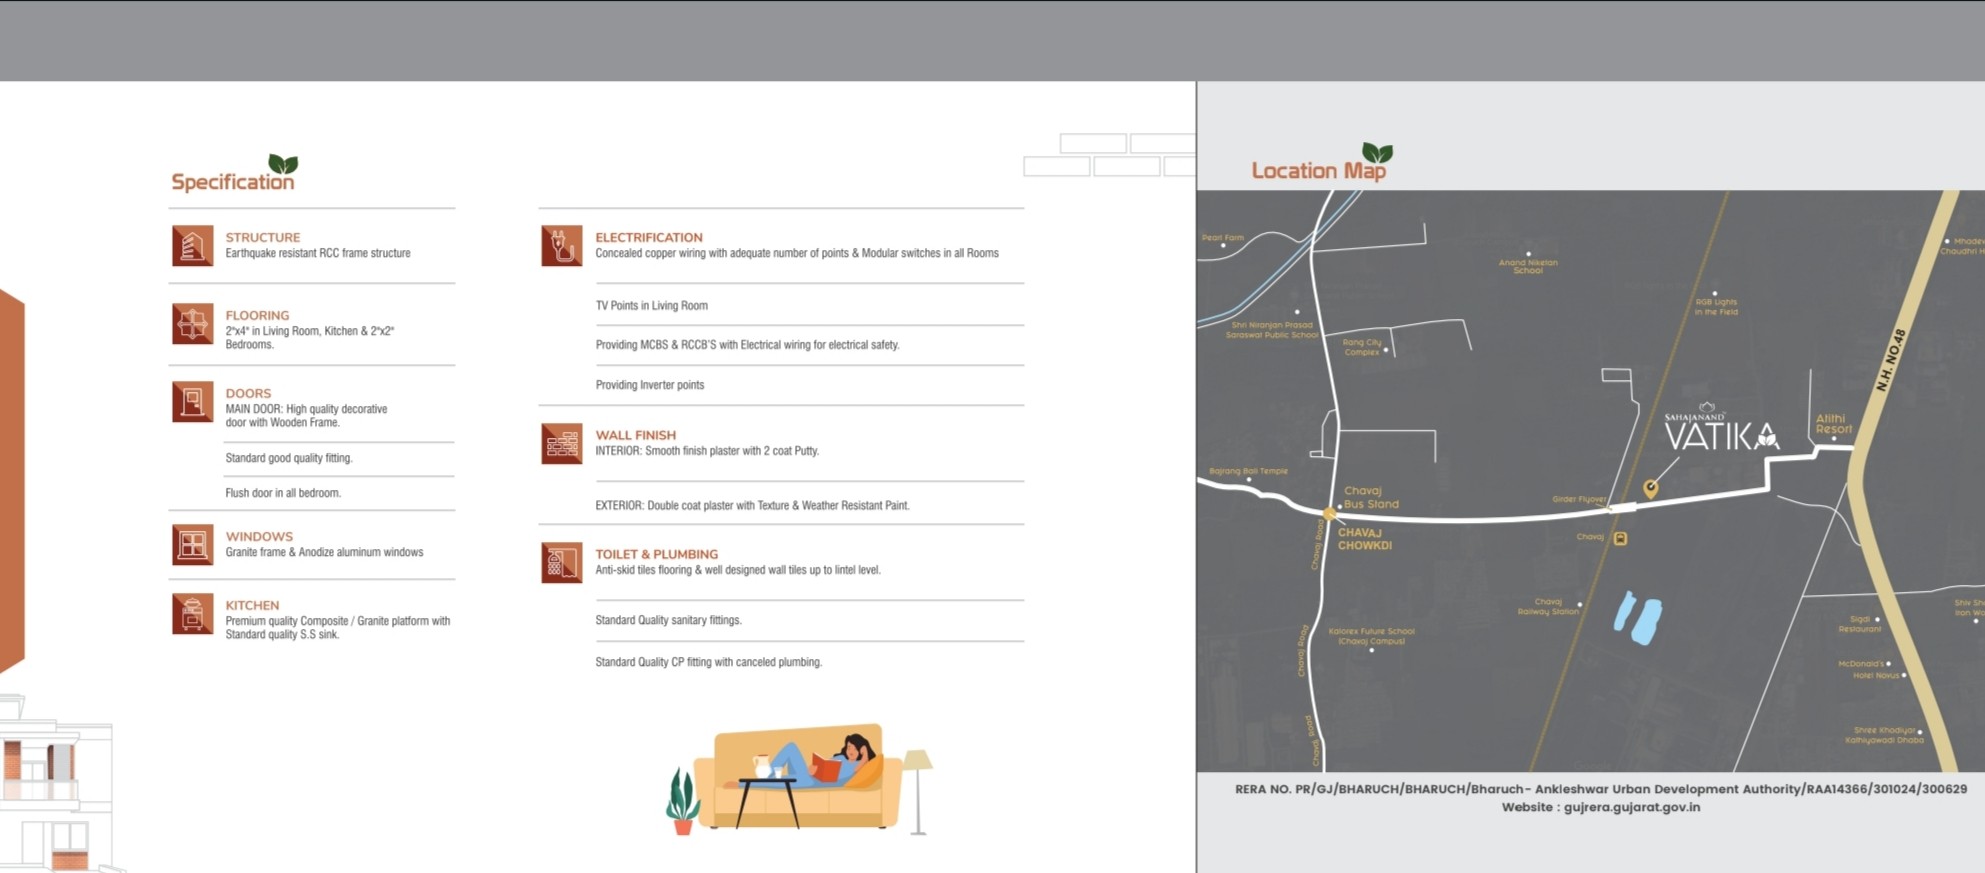The width and height of the screenshot is (1985, 873).
Task: Select the Kitchen icon
Action: click(x=192, y=614)
